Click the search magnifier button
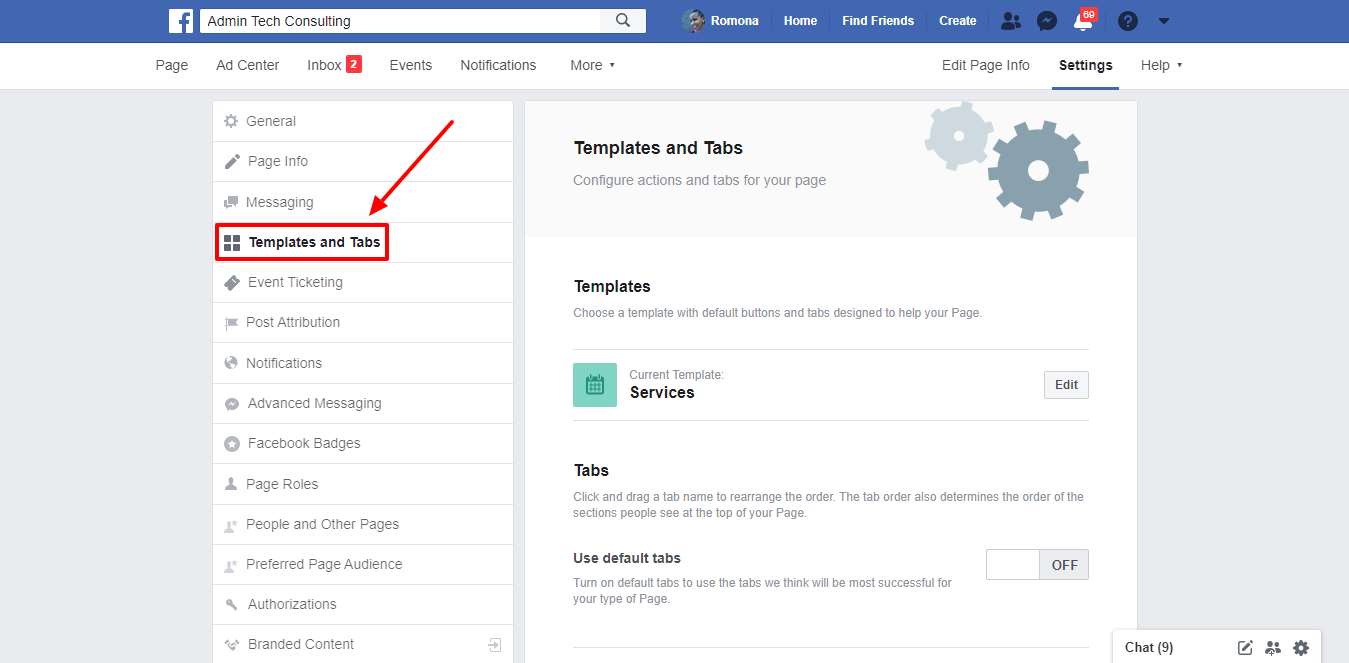 click(x=623, y=20)
